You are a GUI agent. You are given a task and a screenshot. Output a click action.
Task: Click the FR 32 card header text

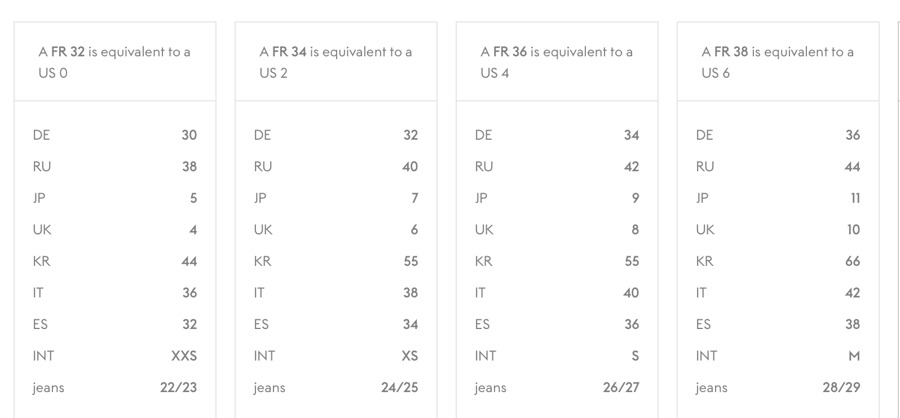(x=112, y=62)
